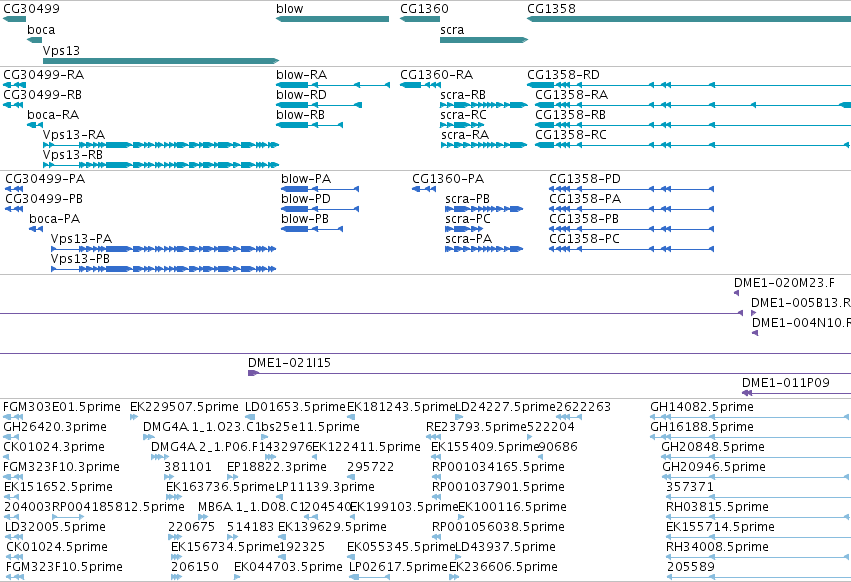This screenshot has width=851, height=582.
Task: Click the CG1360-RA transcript label
Action: pyautogui.click(x=437, y=74)
